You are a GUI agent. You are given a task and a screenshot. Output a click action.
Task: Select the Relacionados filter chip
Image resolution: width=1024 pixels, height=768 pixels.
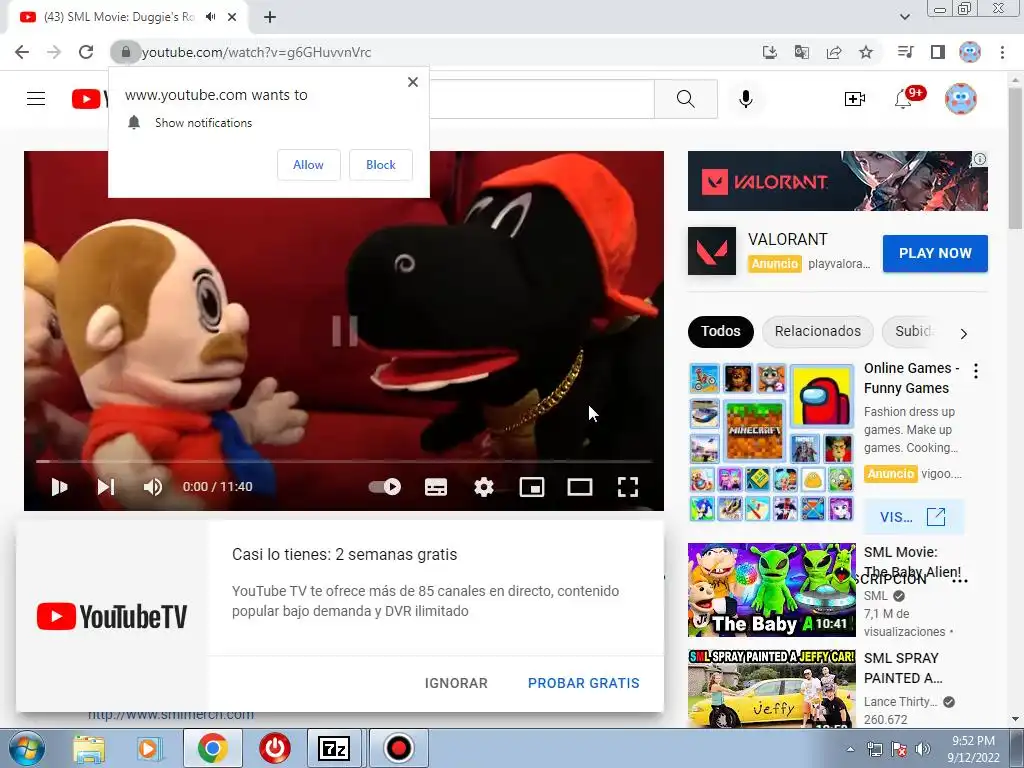pyautogui.click(x=818, y=331)
